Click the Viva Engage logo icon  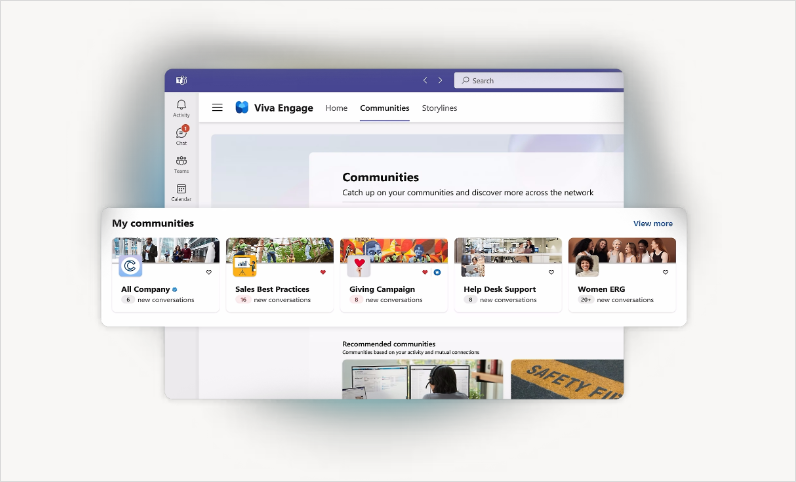[x=242, y=107]
